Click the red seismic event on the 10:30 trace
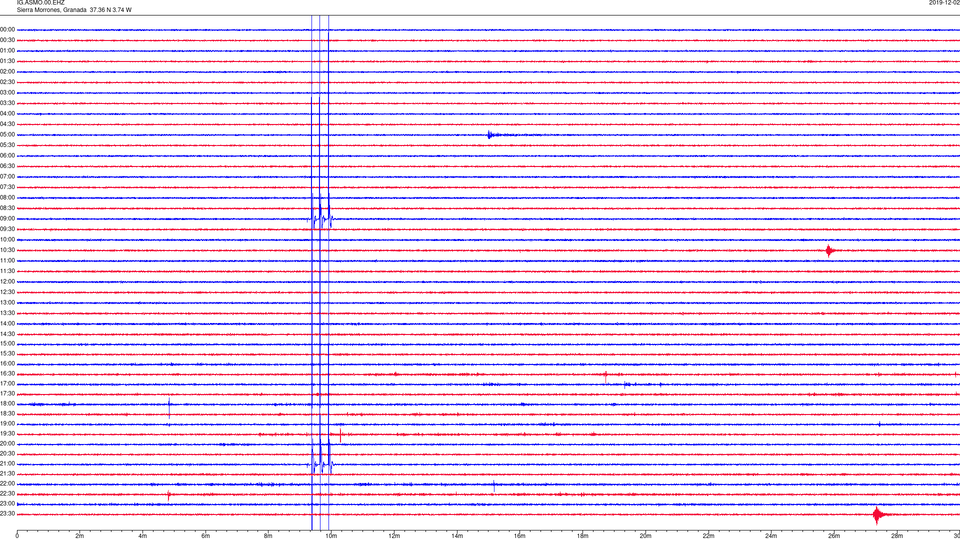Image resolution: width=960 pixels, height=540 pixels. [830, 250]
